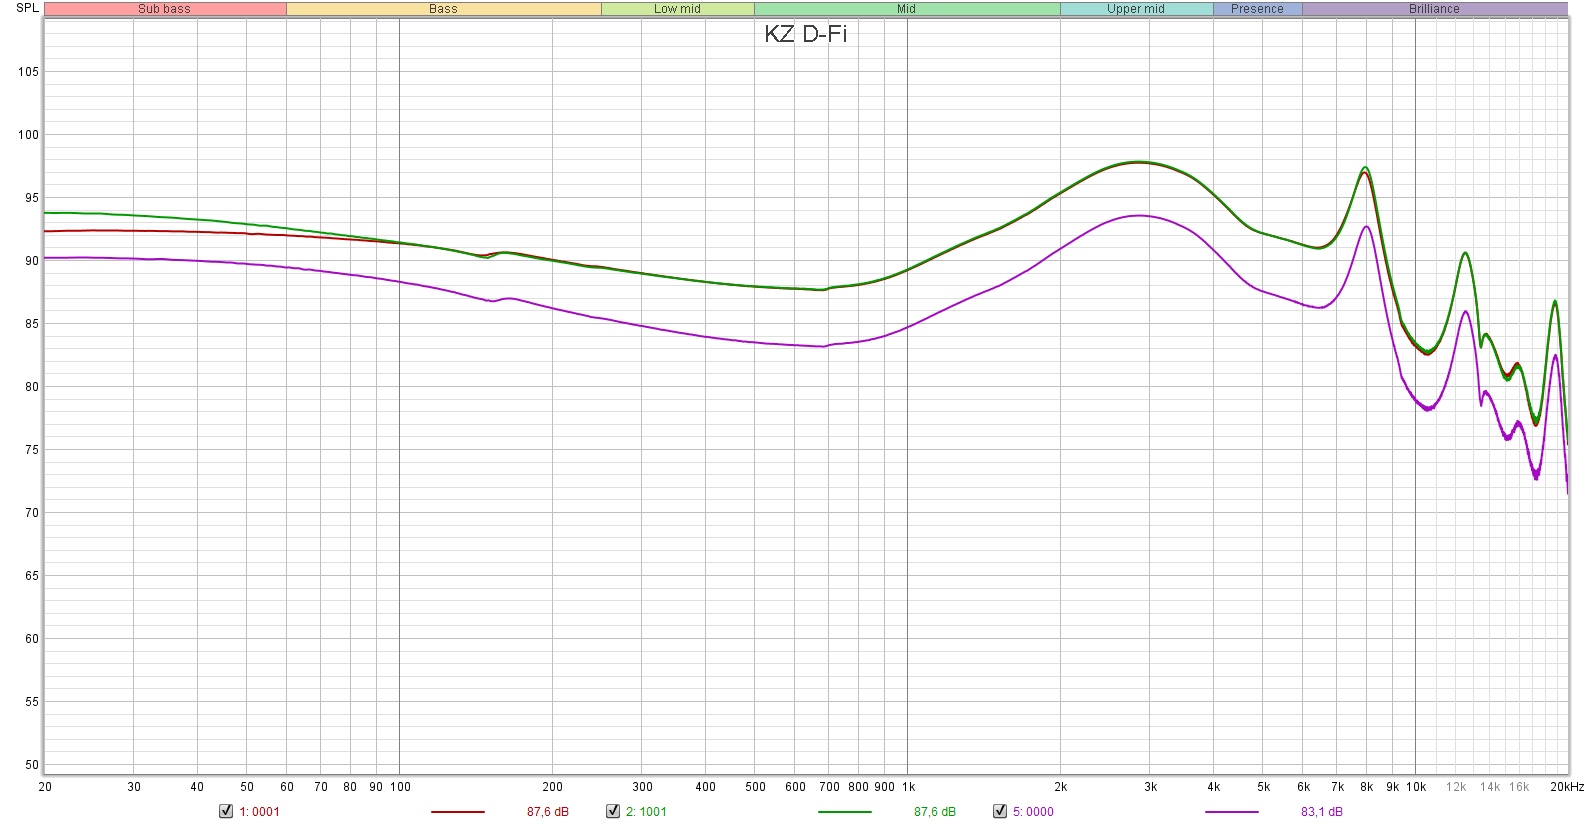Click the 100 SPL axis value

coord(28,135)
